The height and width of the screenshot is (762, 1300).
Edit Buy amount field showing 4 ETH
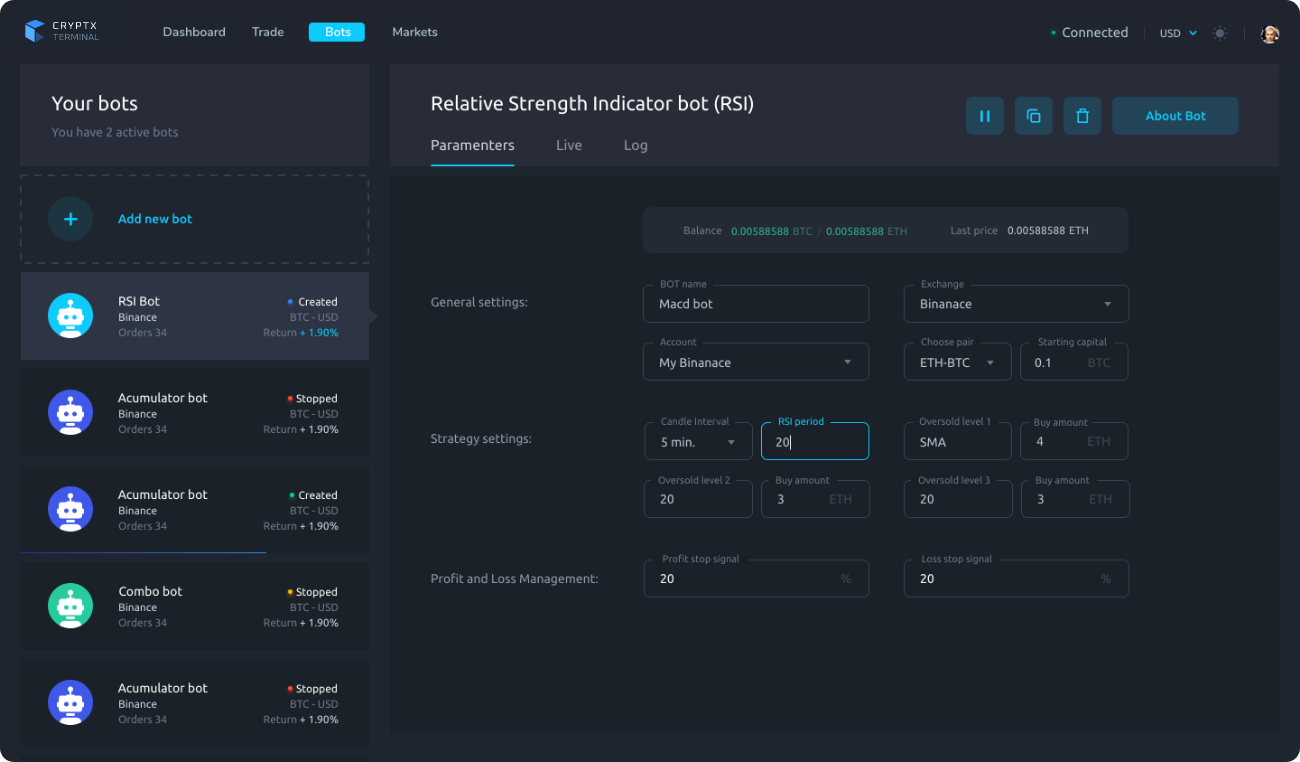point(1074,441)
